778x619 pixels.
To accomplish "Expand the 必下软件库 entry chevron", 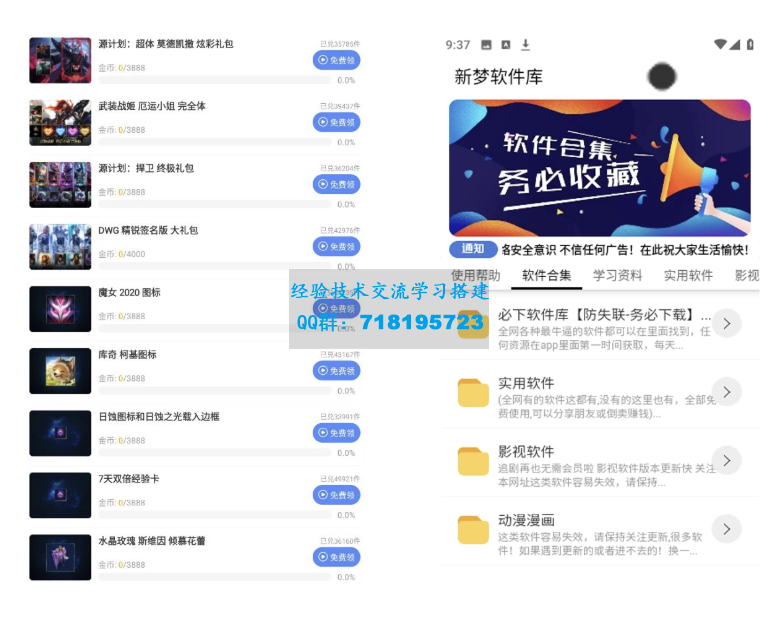I will [x=727, y=323].
